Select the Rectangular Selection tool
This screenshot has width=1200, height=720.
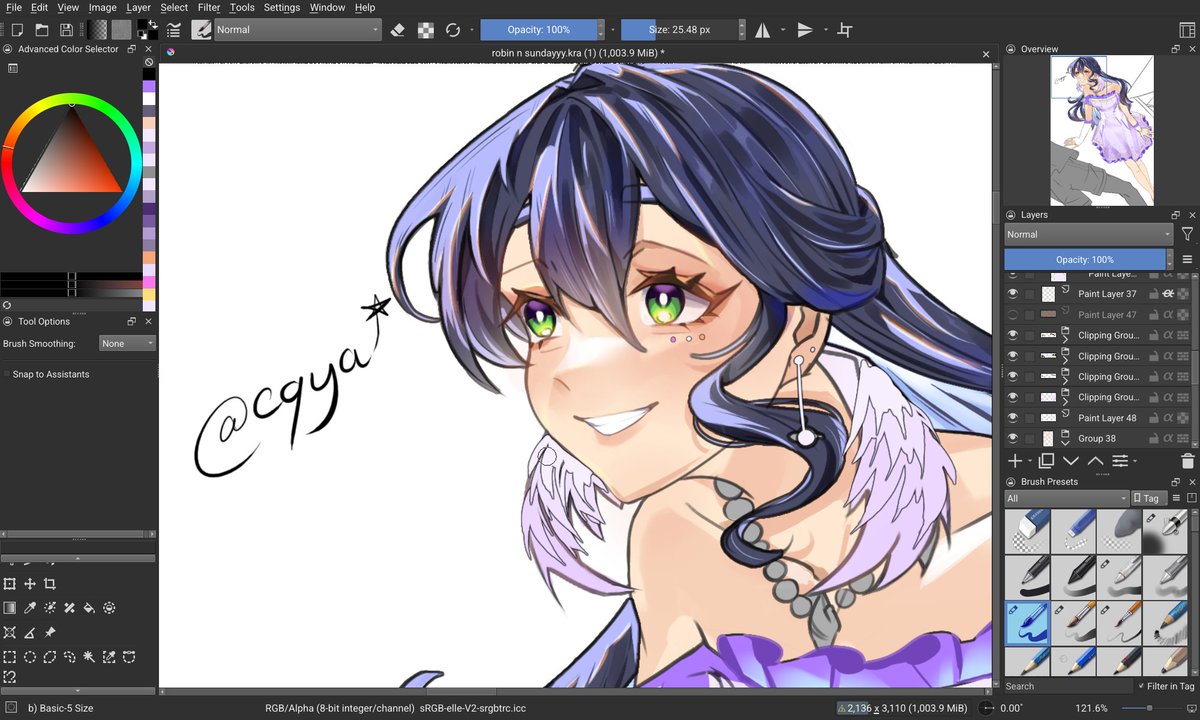click(10, 657)
